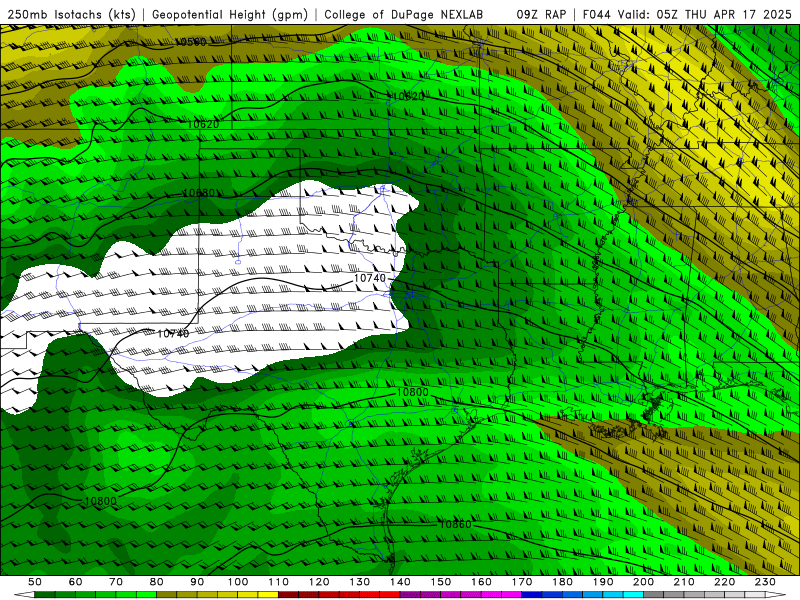Screen dimensions: 800x600
Task: Click the '200' color bar tick label
Action: tap(643, 582)
